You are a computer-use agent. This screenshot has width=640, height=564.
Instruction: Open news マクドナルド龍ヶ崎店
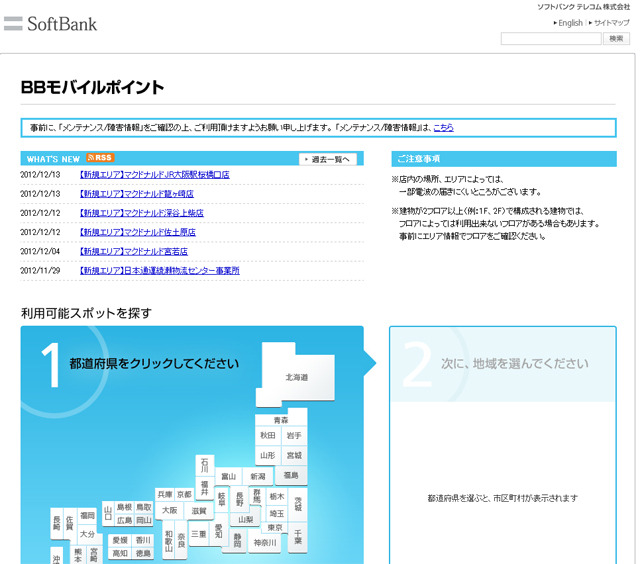(x=137, y=194)
